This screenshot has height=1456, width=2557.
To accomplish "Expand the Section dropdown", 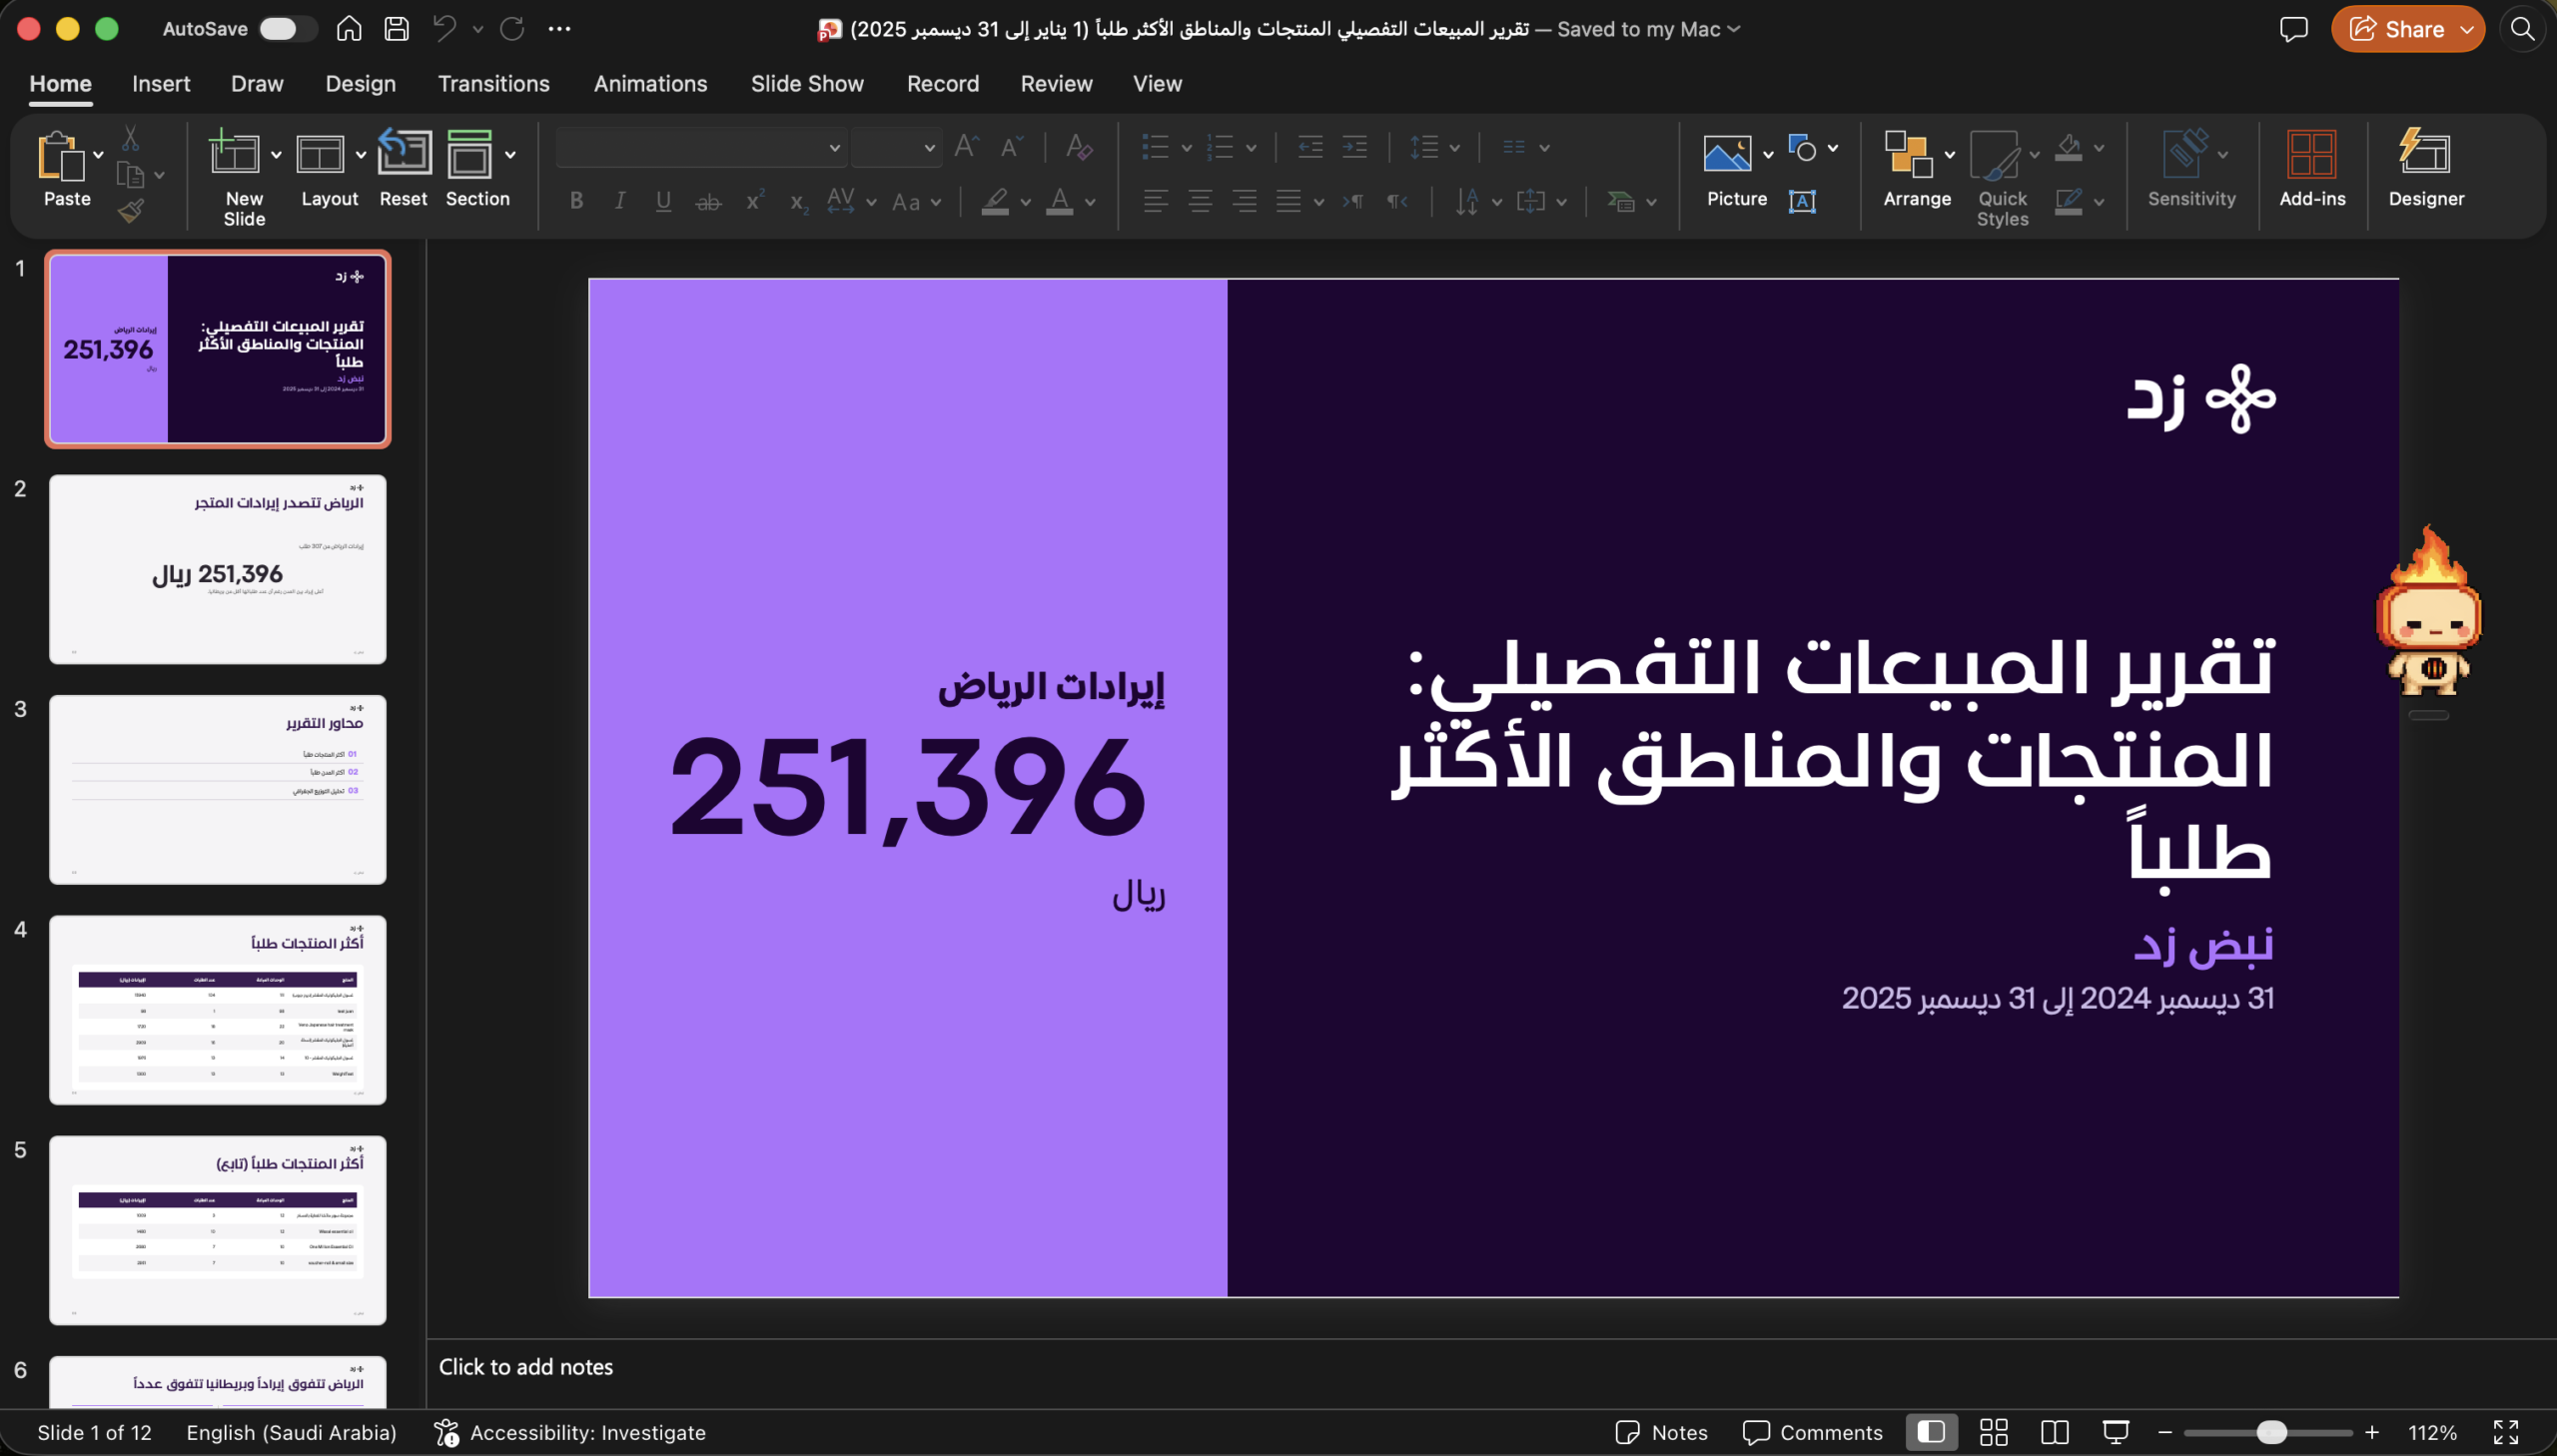I will point(510,155).
